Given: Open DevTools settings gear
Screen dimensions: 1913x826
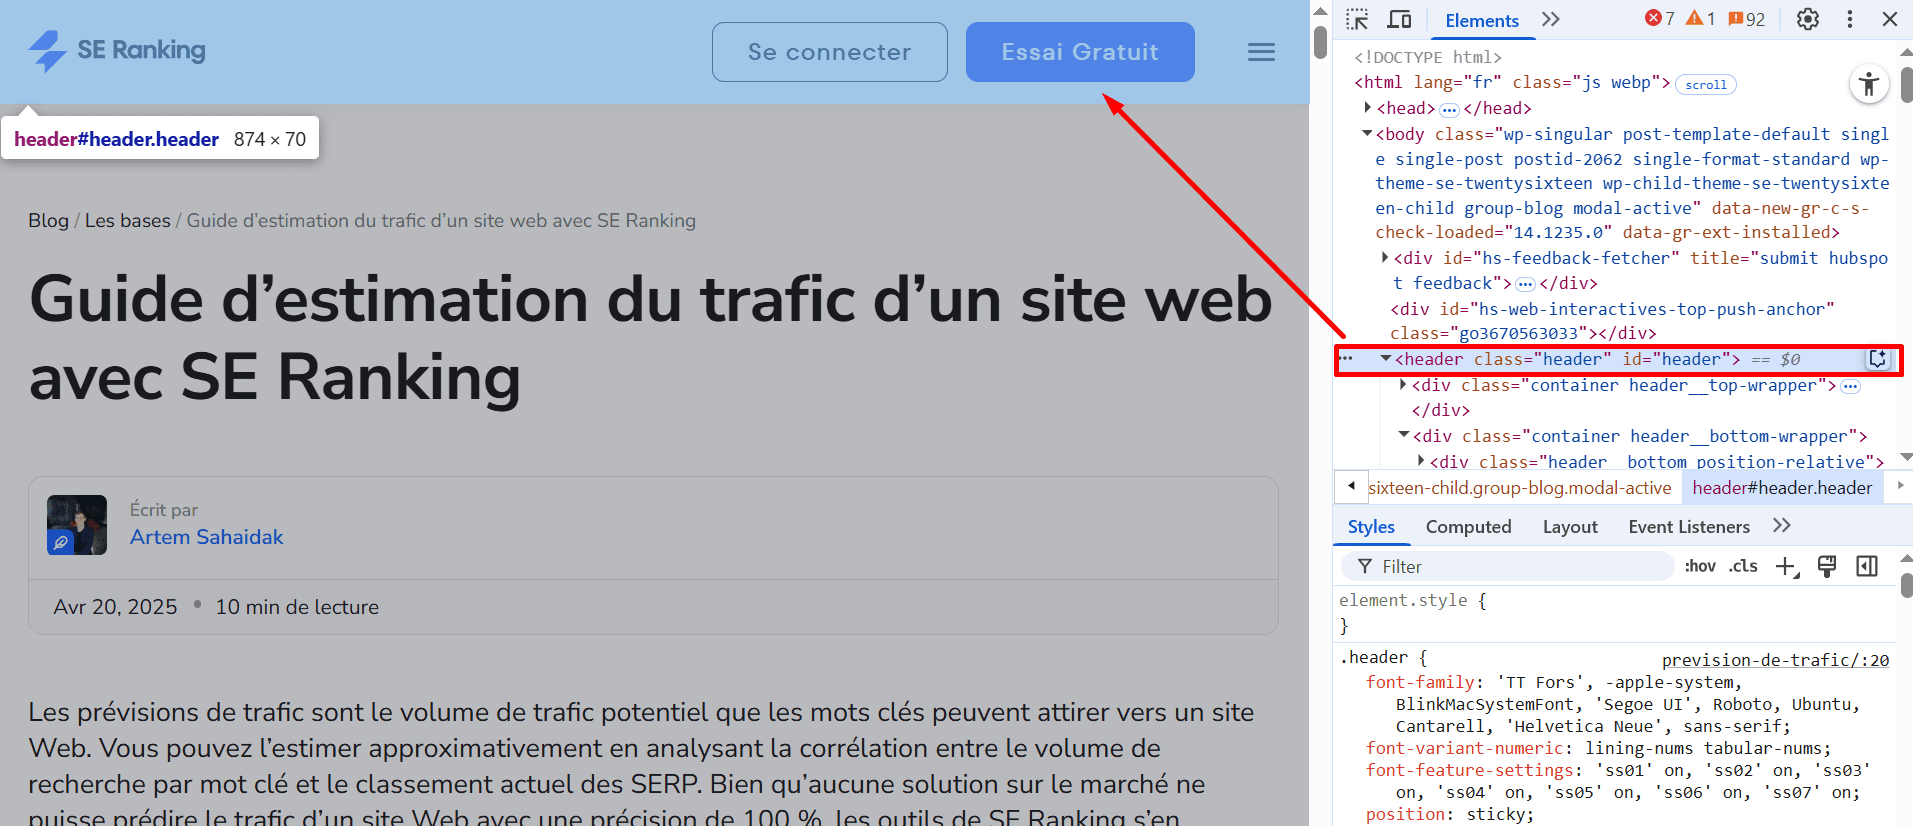Looking at the screenshot, I should point(1808,20).
